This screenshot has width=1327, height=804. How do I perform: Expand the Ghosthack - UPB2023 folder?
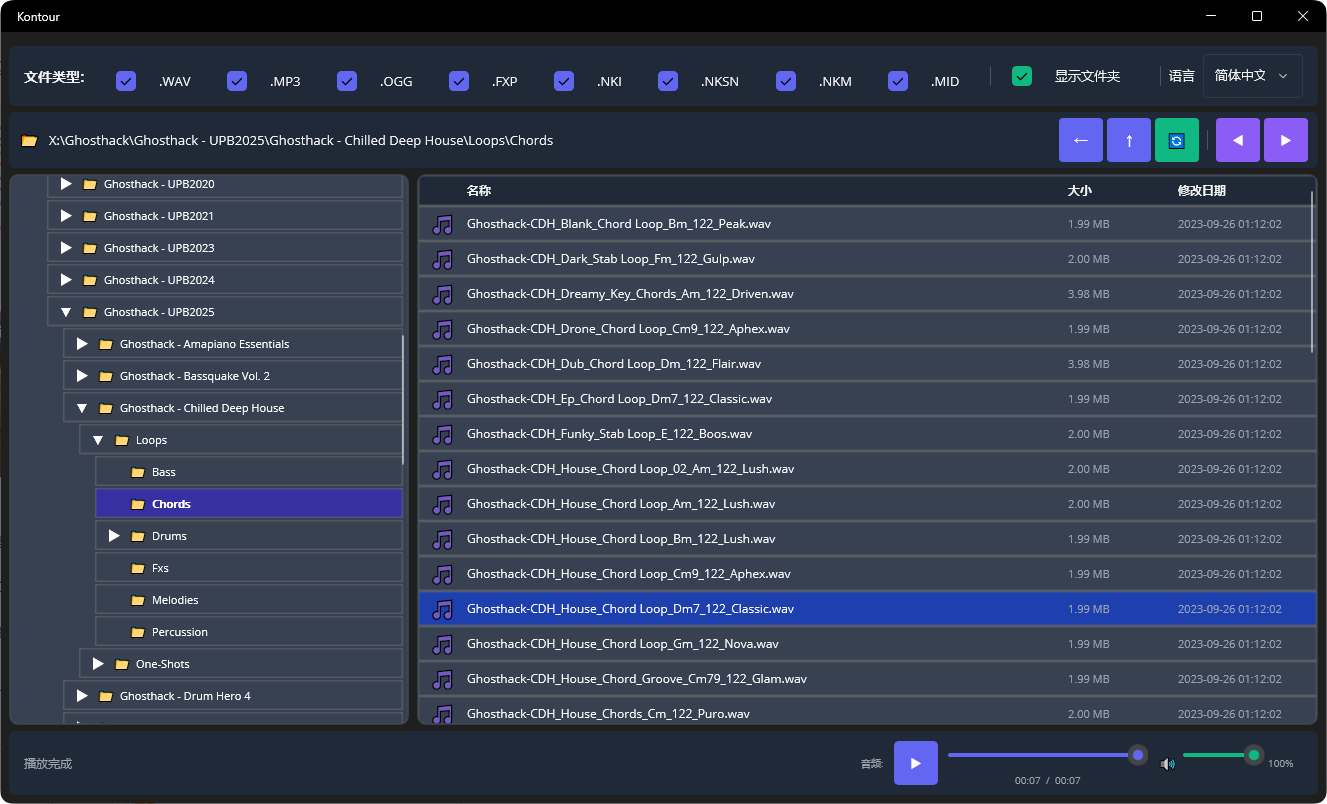66,248
